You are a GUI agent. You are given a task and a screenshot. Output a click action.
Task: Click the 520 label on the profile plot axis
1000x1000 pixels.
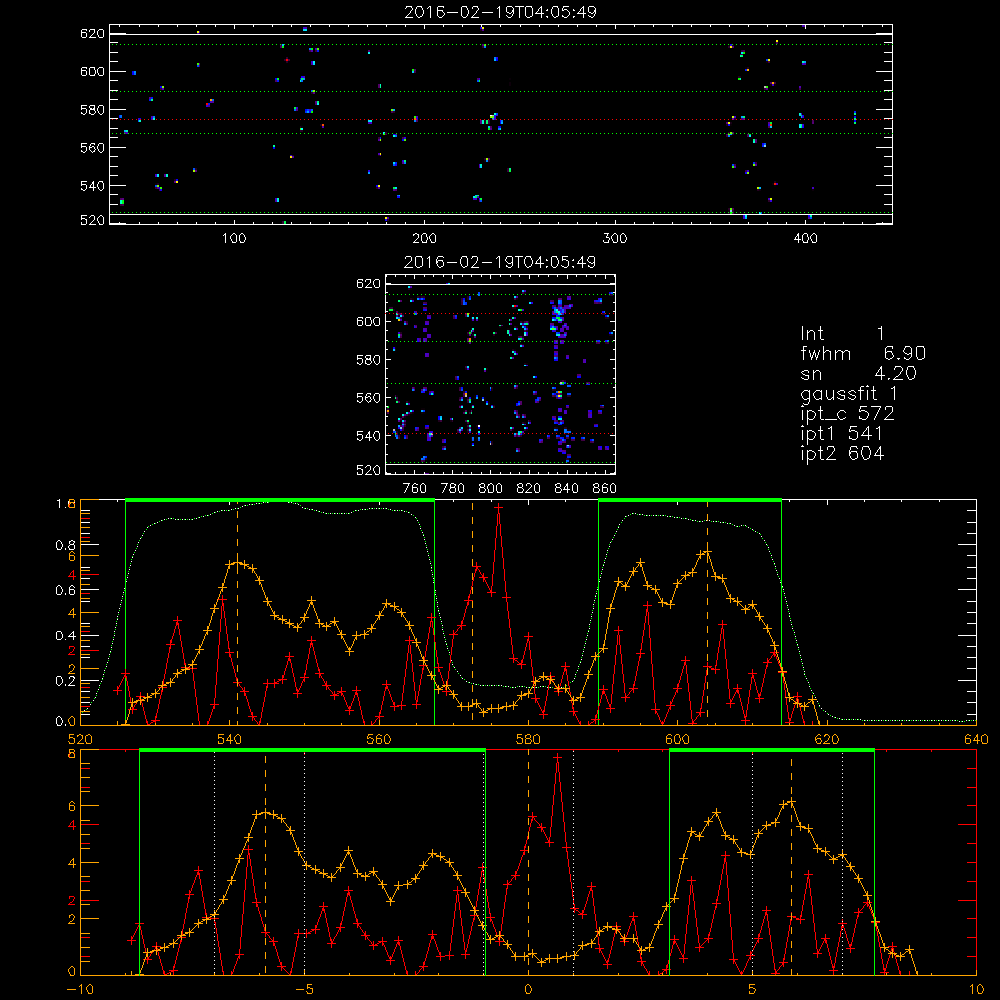click(x=80, y=740)
